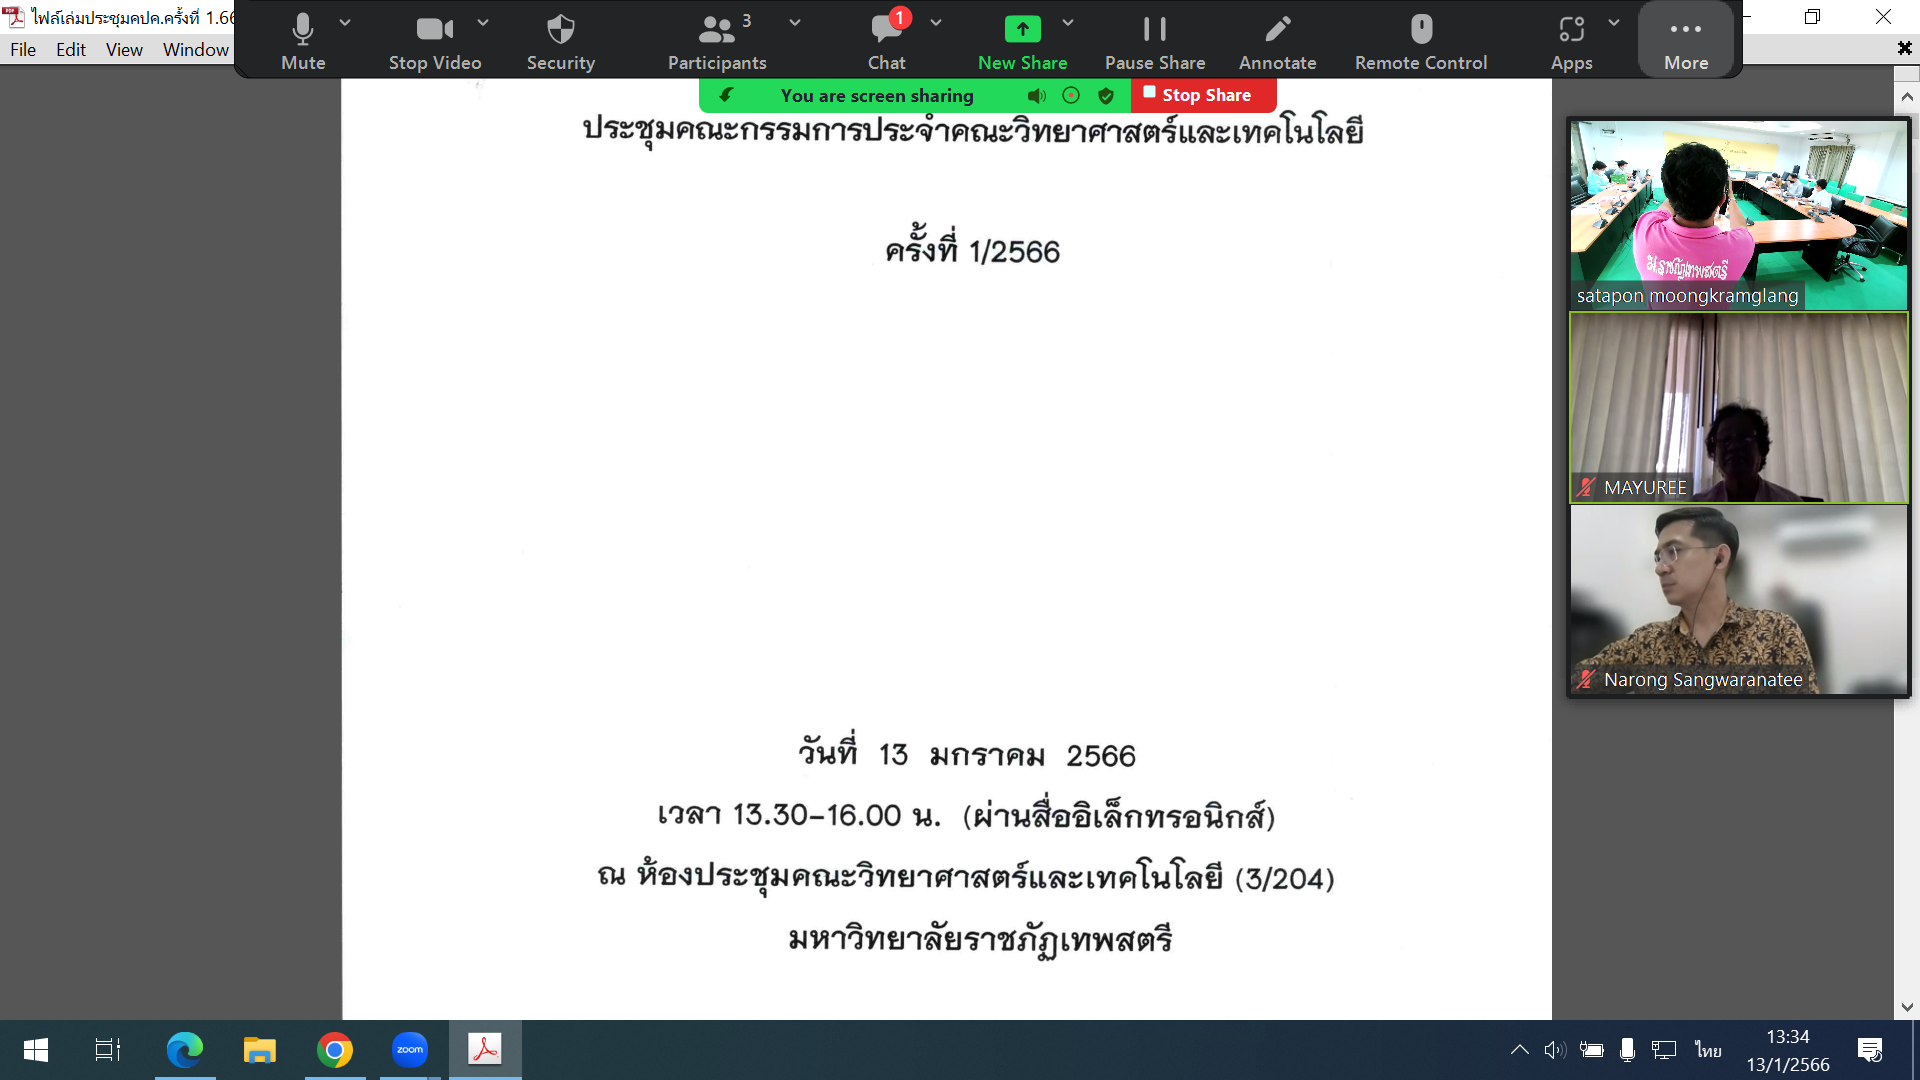Viewport: 1920px width, 1080px height.
Task: Expand the New Share options arrow
Action: pyautogui.click(x=1068, y=22)
